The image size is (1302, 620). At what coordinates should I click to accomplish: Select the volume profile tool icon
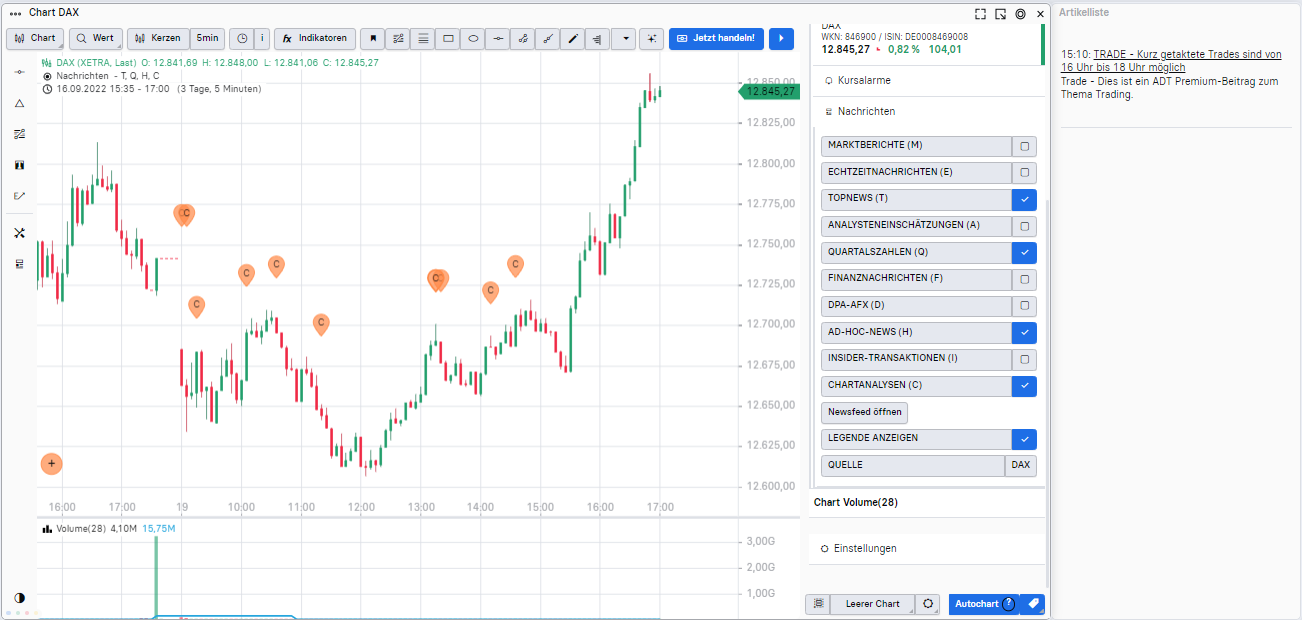tap(598, 39)
